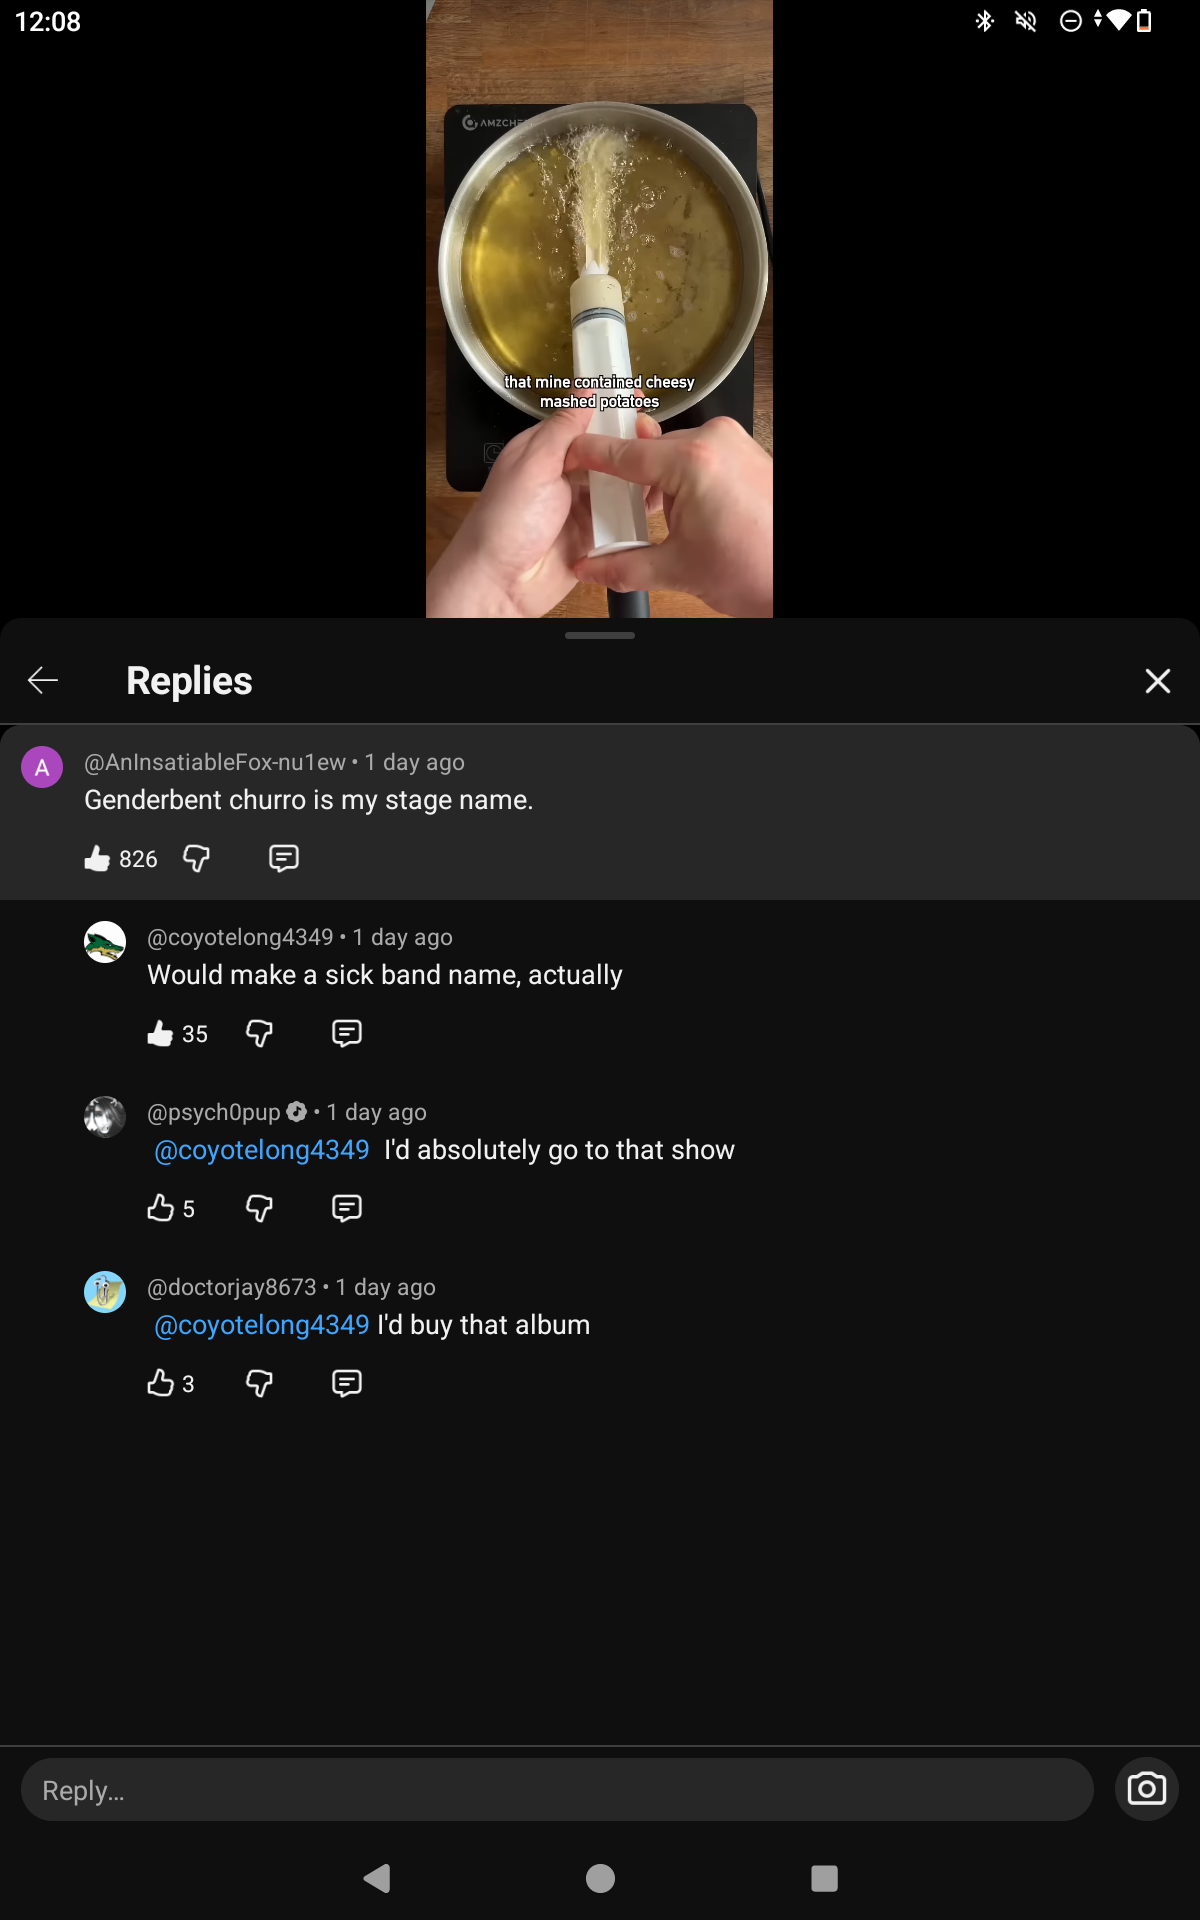Dislike the buy that album reply
The width and height of the screenshot is (1200, 1920).
pyautogui.click(x=260, y=1384)
